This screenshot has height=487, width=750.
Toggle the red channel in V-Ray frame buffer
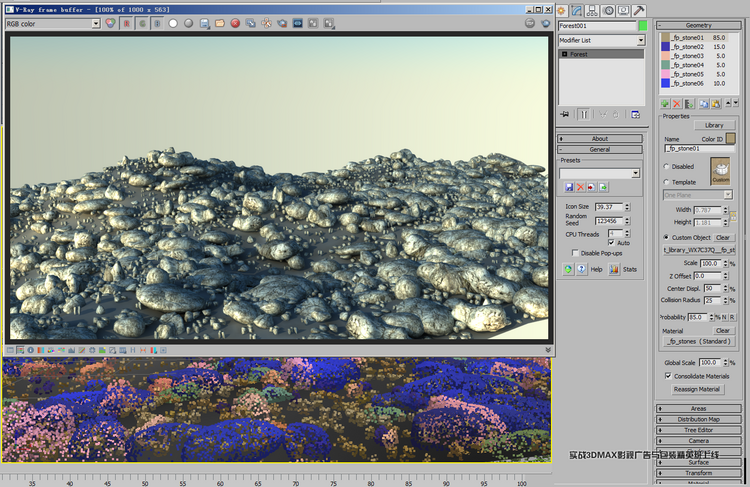pos(127,23)
